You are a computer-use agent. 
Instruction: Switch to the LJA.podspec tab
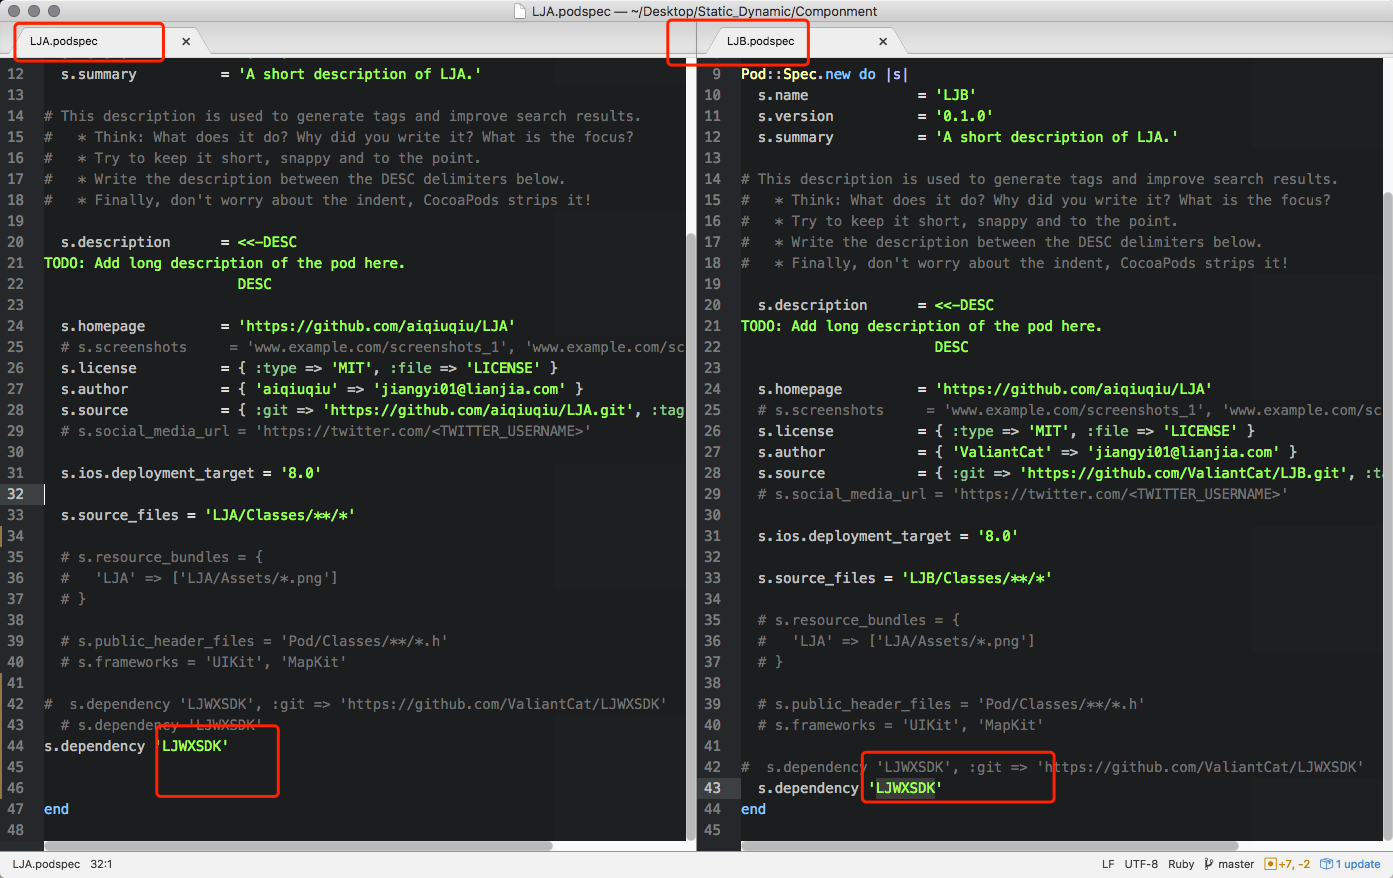coord(108,41)
